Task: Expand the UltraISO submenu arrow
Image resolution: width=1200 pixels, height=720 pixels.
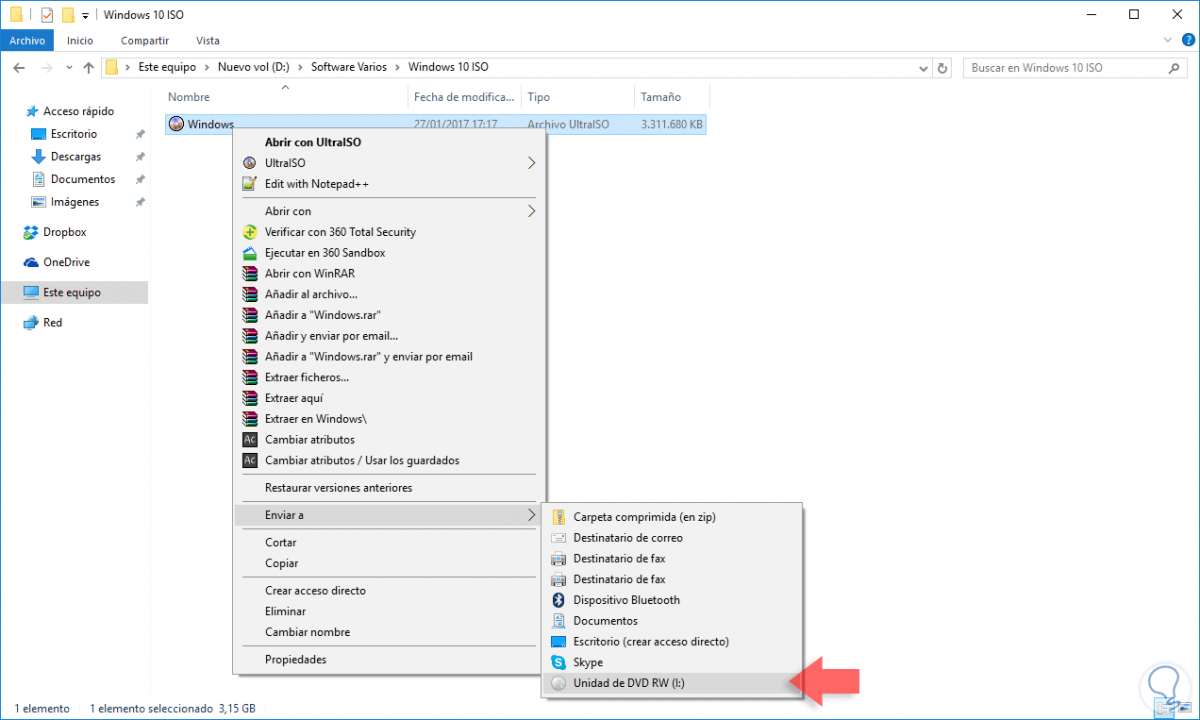Action: tap(531, 163)
